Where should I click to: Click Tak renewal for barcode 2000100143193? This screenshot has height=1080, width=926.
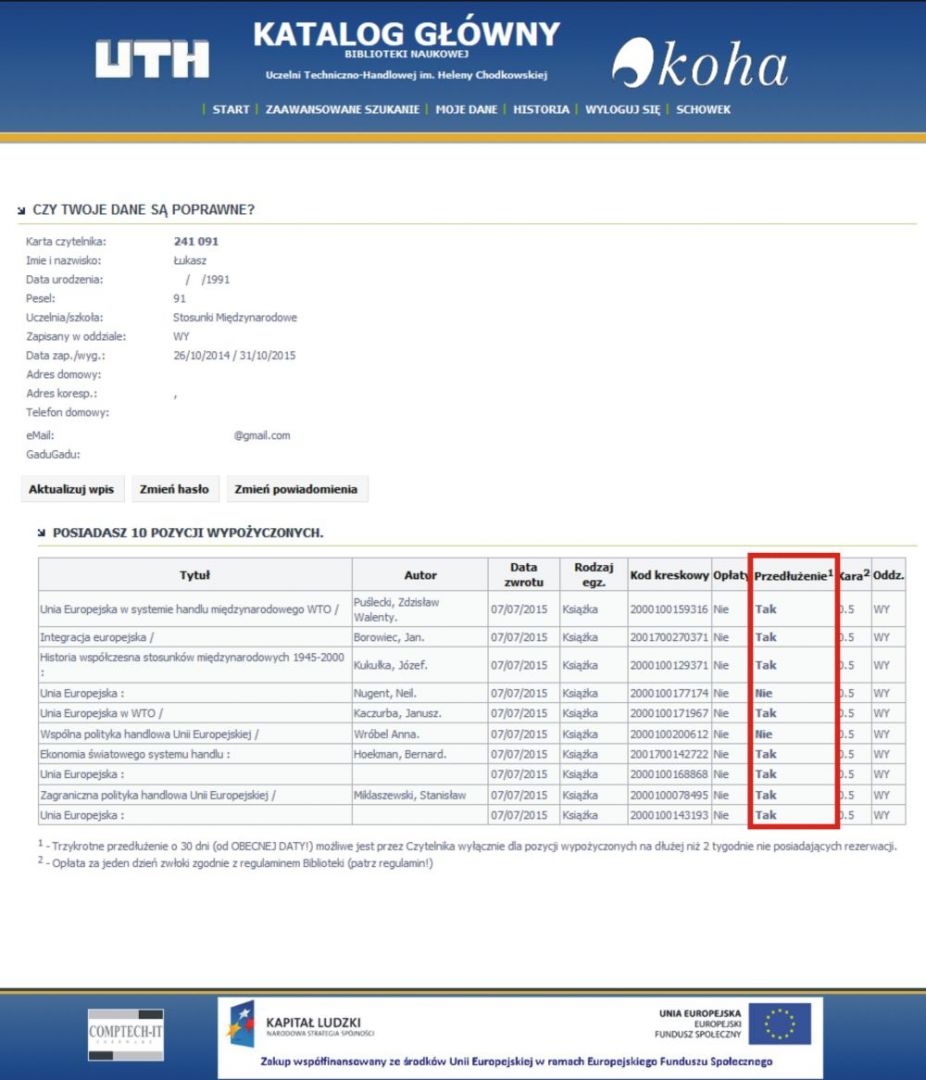click(765, 816)
